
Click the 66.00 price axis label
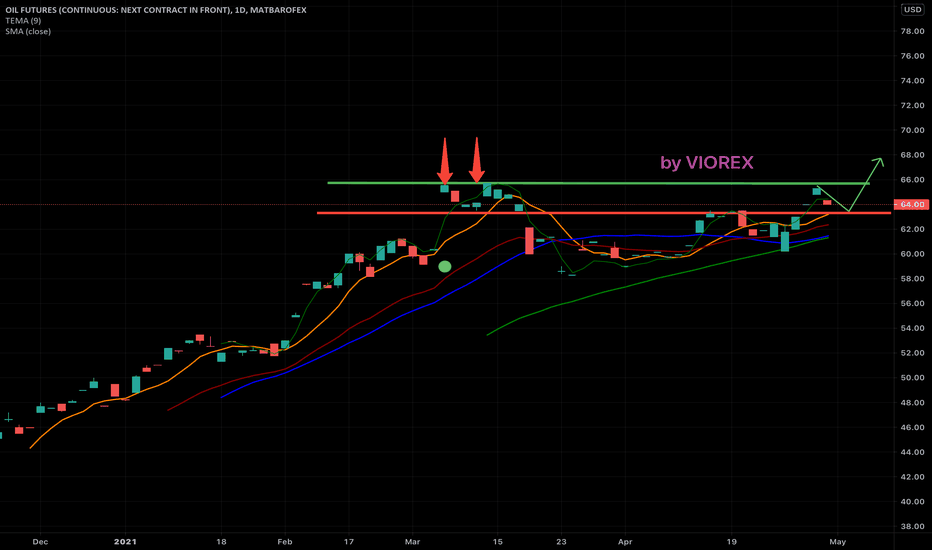[x=912, y=180]
